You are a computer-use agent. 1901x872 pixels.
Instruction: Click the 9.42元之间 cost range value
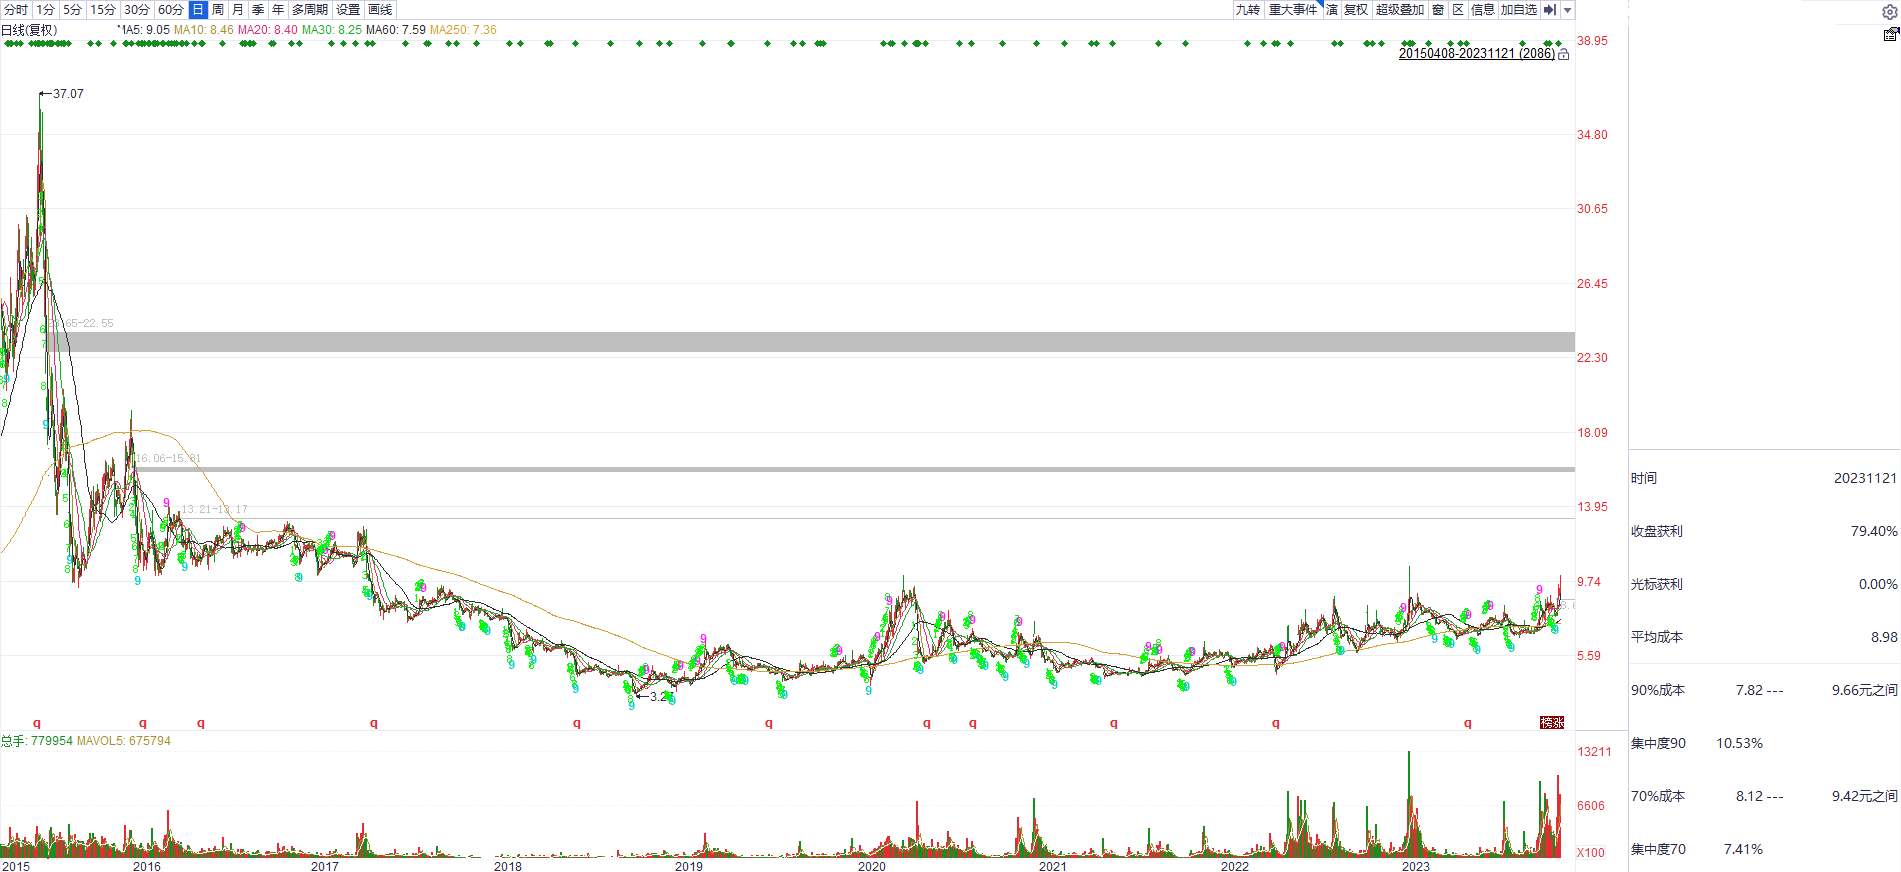[1864, 796]
